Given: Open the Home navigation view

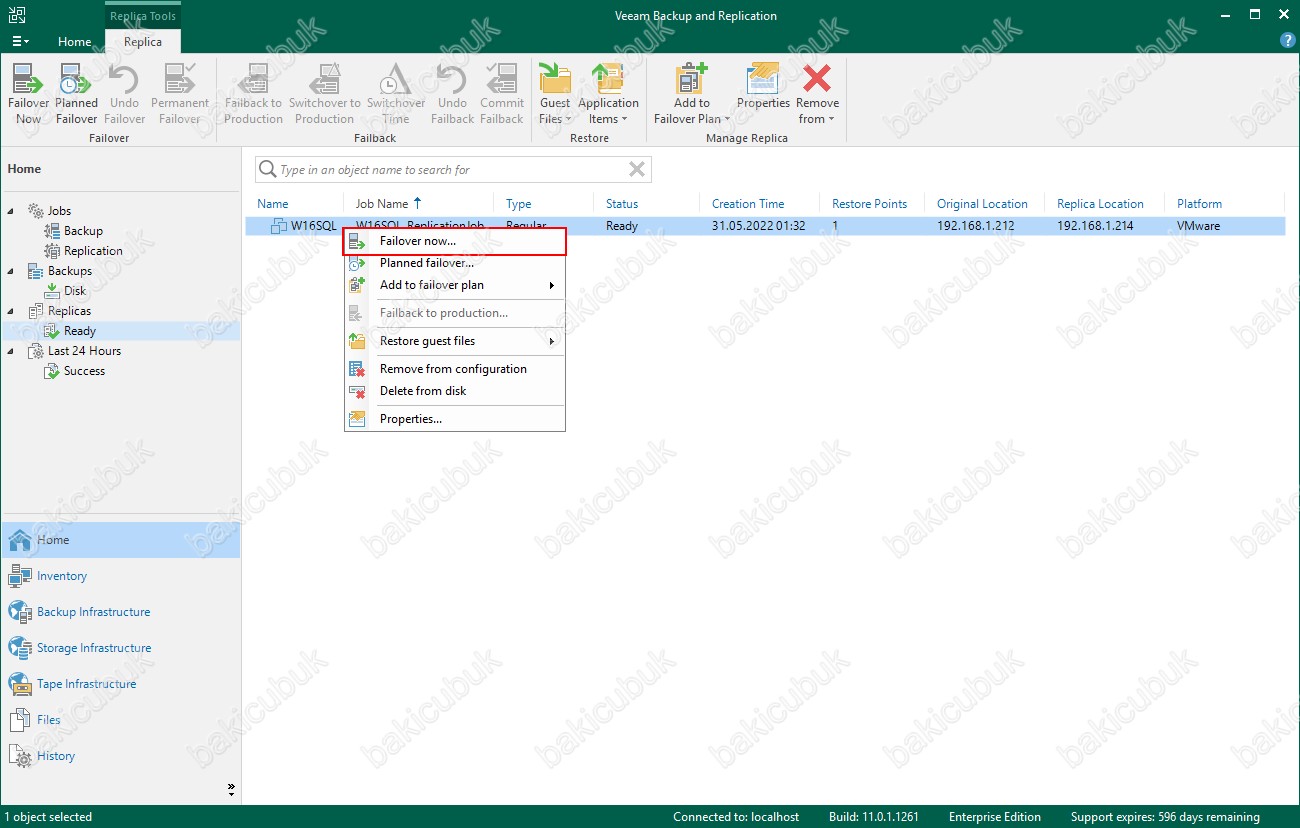Looking at the screenshot, I should [120, 540].
